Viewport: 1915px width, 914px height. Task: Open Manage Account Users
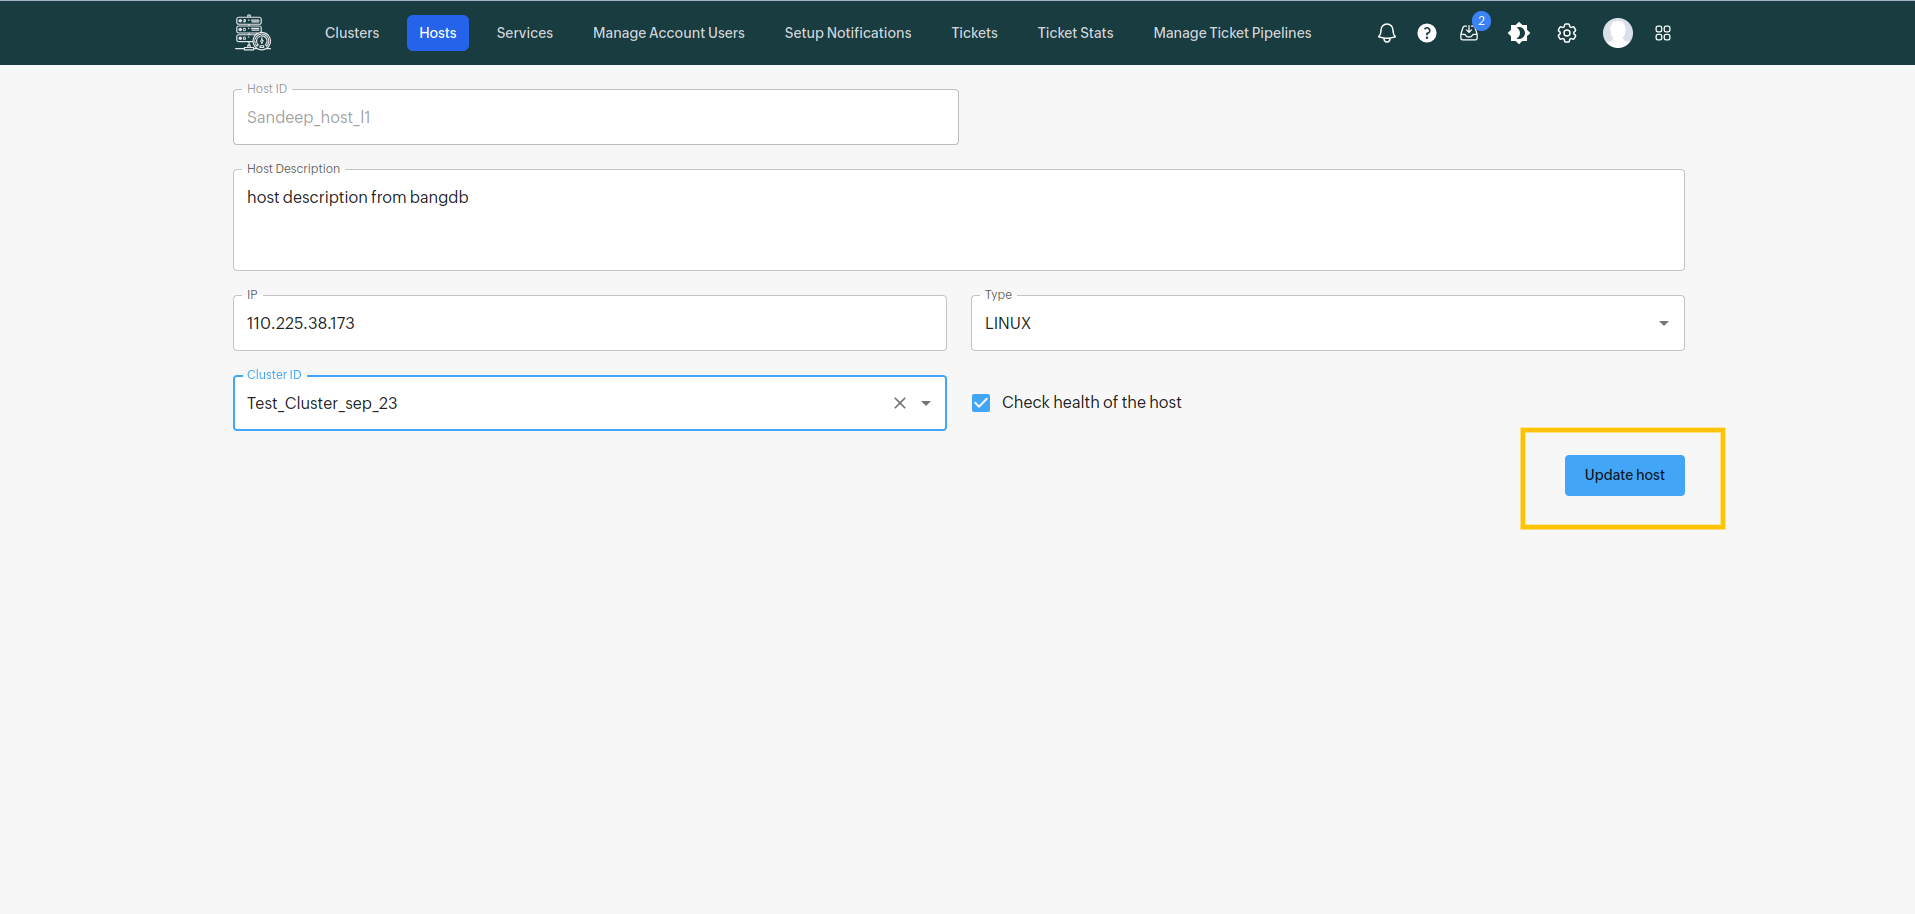click(x=669, y=33)
